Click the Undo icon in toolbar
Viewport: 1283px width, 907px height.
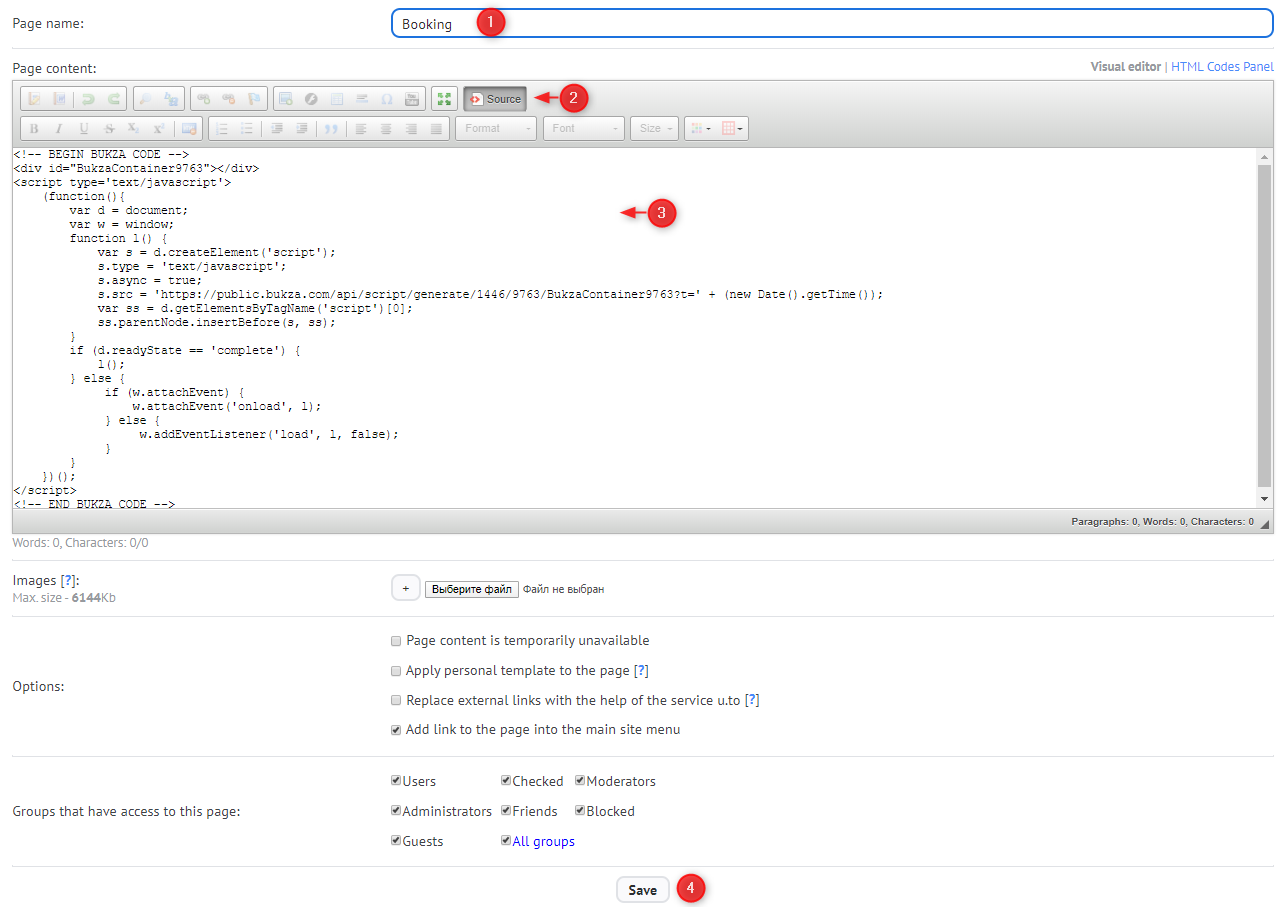[x=88, y=99]
